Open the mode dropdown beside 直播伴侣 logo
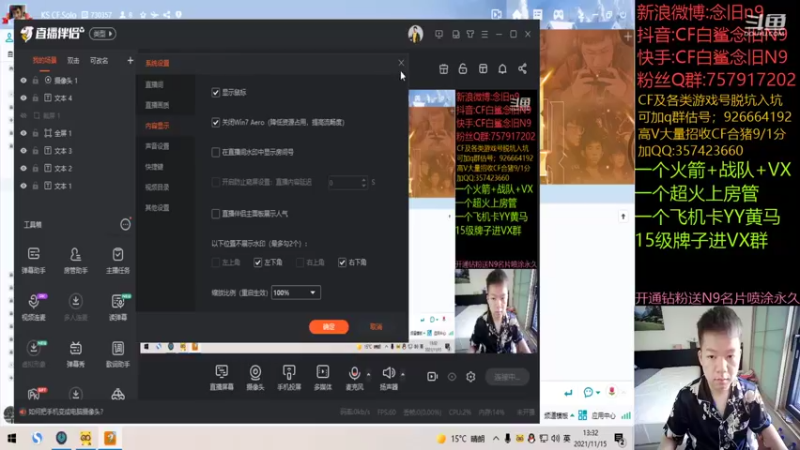The height and width of the screenshot is (450, 800). pyautogui.click(x=103, y=34)
